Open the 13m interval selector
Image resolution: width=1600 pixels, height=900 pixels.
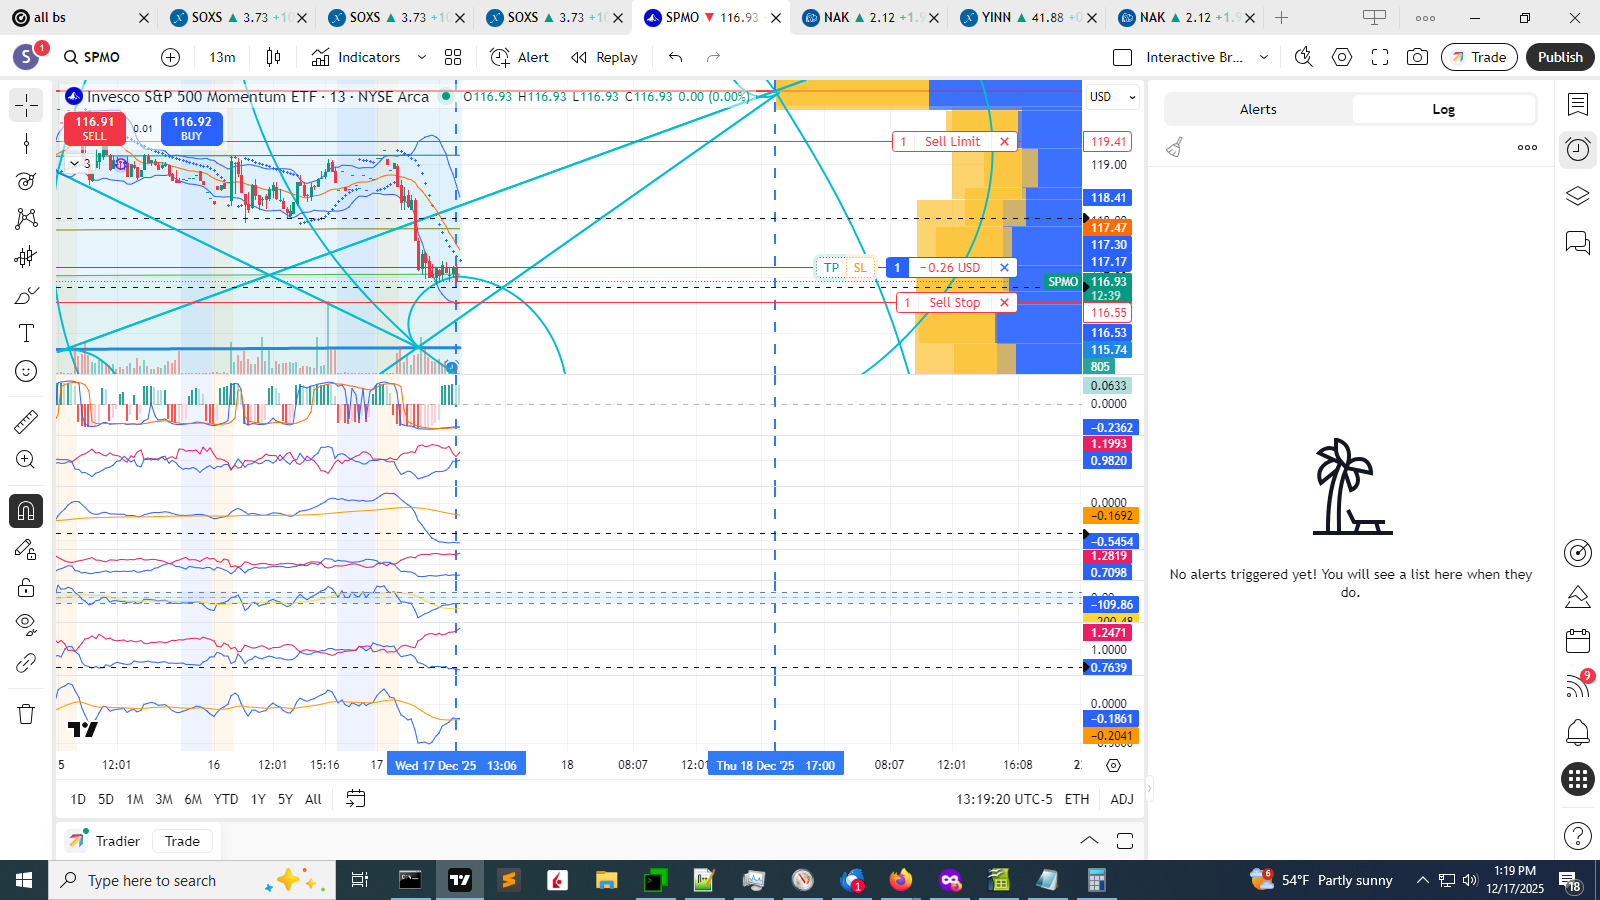tap(223, 57)
